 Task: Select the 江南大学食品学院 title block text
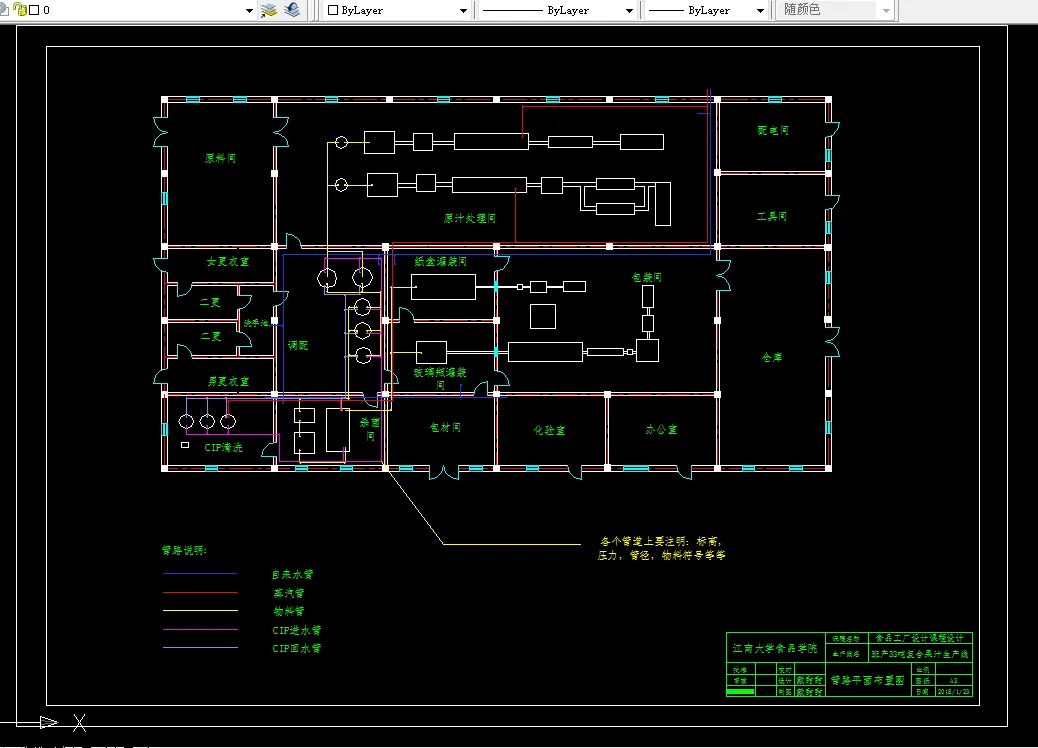click(775, 648)
